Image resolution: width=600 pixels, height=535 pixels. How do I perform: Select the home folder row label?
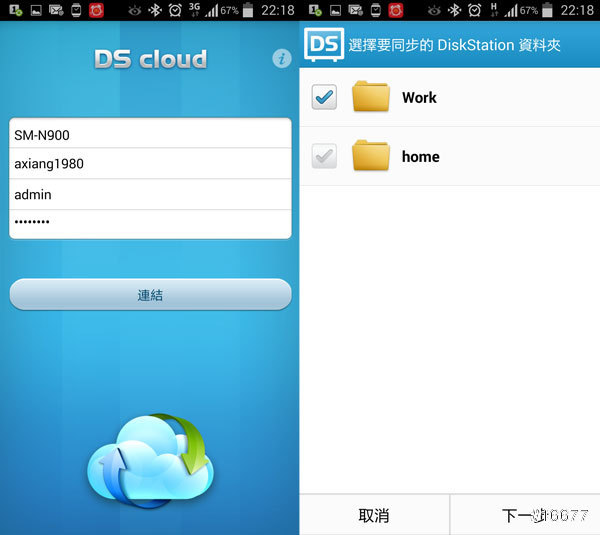[x=420, y=156]
